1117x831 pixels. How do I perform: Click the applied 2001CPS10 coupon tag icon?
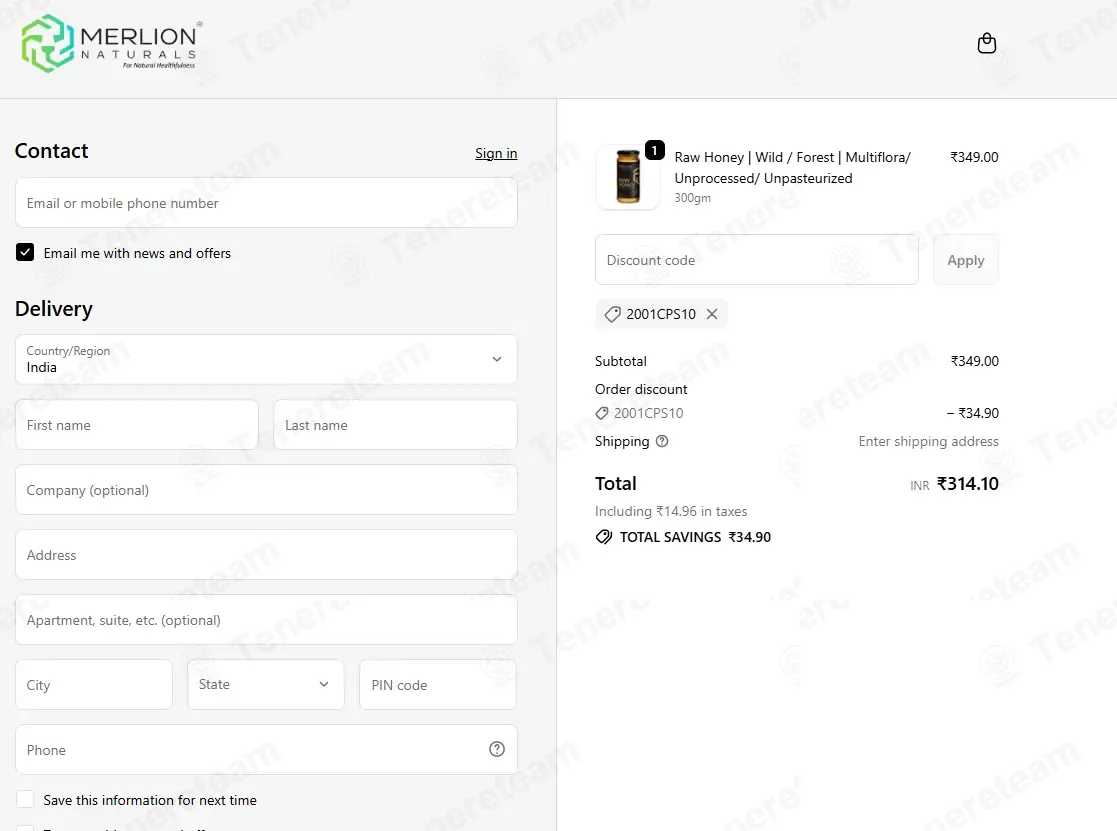click(612, 314)
